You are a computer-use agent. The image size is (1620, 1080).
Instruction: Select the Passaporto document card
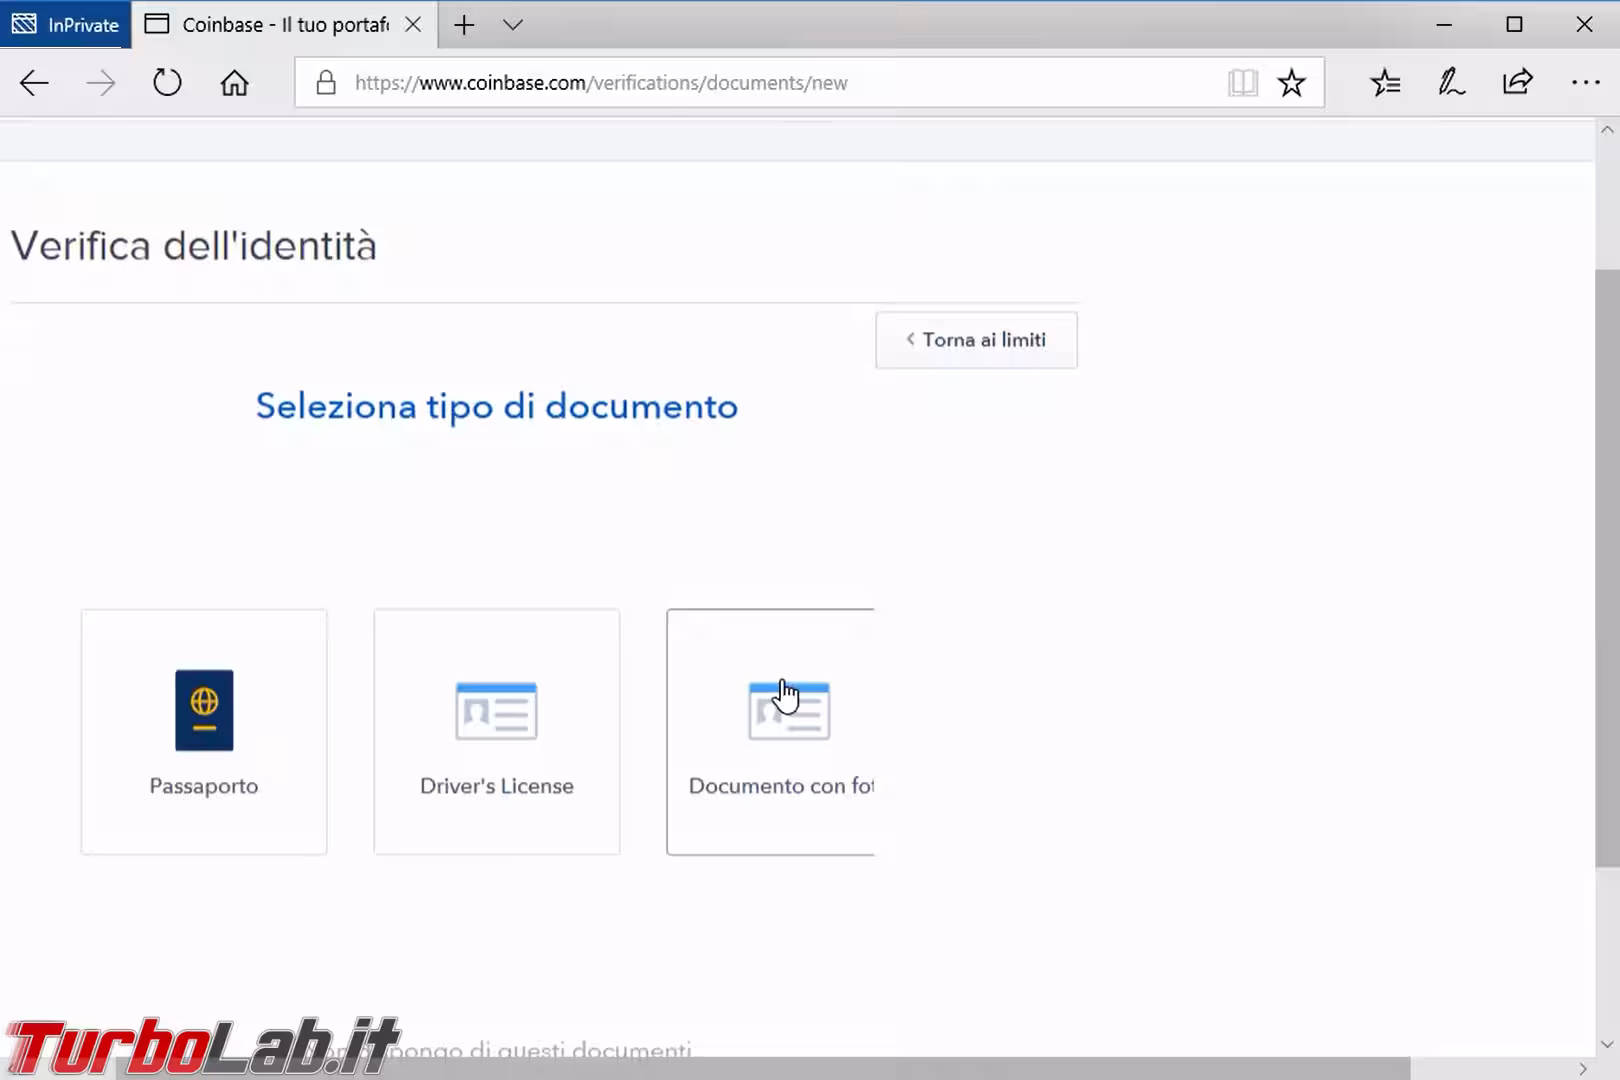pyautogui.click(x=204, y=732)
